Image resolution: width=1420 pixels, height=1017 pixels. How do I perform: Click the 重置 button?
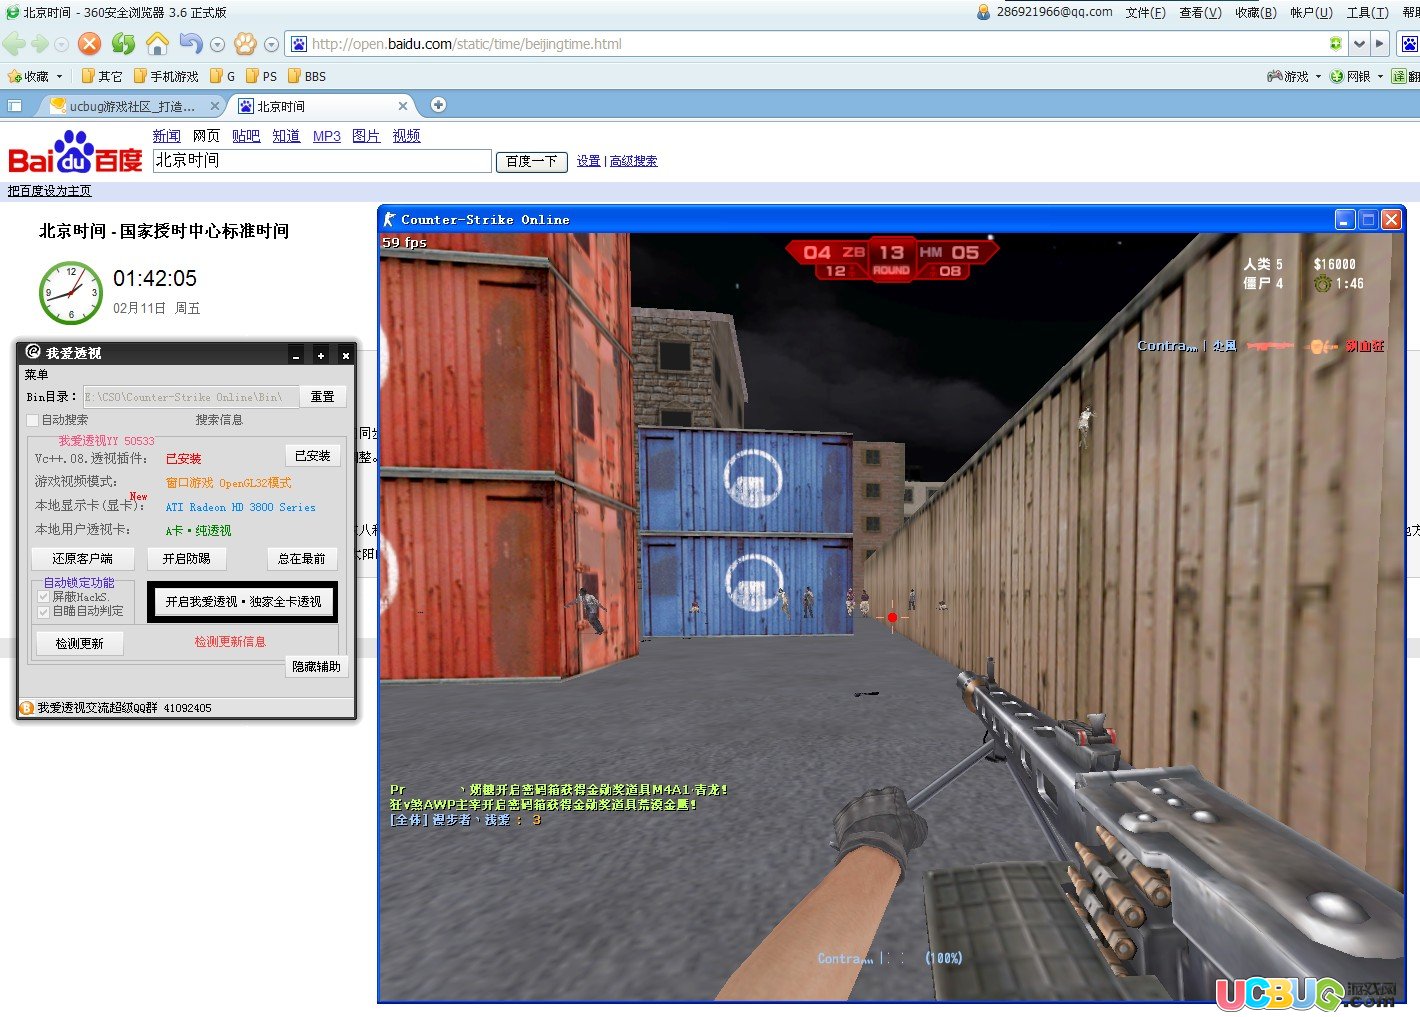323,397
